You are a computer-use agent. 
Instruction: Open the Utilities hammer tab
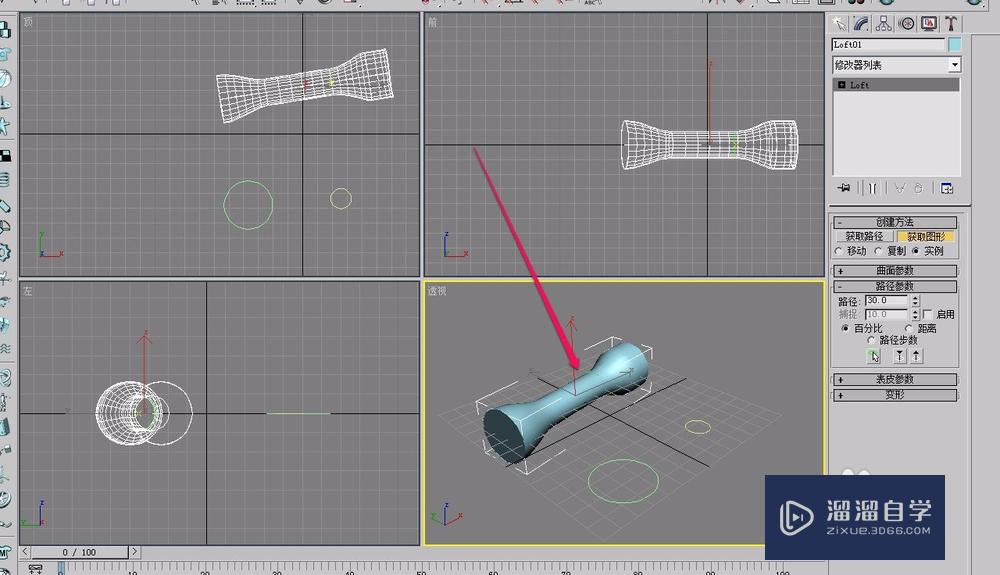pos(951,24)
